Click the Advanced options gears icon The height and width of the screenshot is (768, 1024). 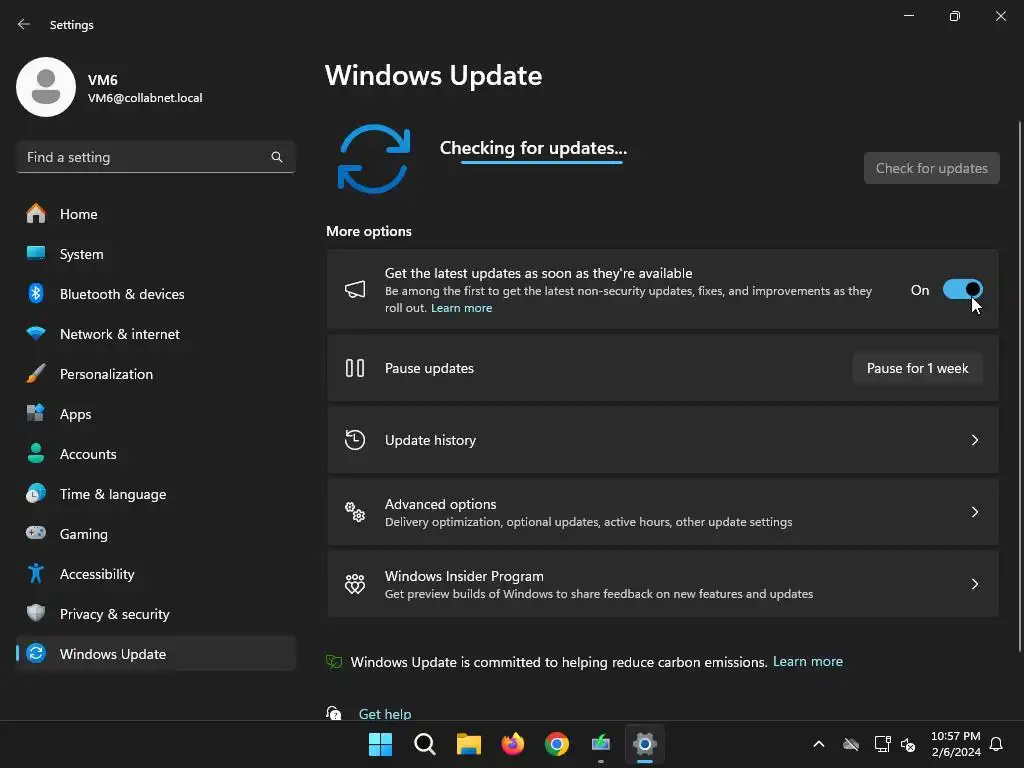(x=355, y=512)
